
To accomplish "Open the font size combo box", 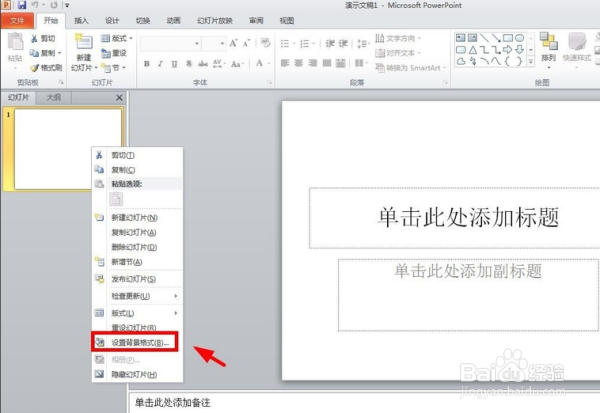I will click(214, 44).
